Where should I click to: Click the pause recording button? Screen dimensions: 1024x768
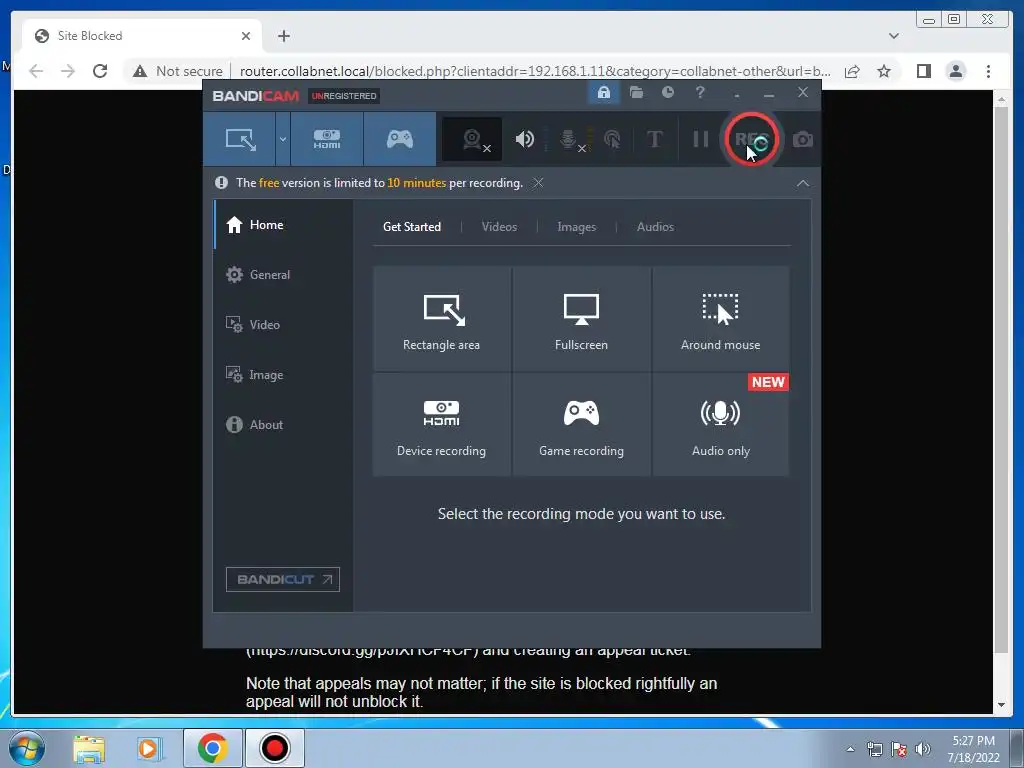click(700, 139)
